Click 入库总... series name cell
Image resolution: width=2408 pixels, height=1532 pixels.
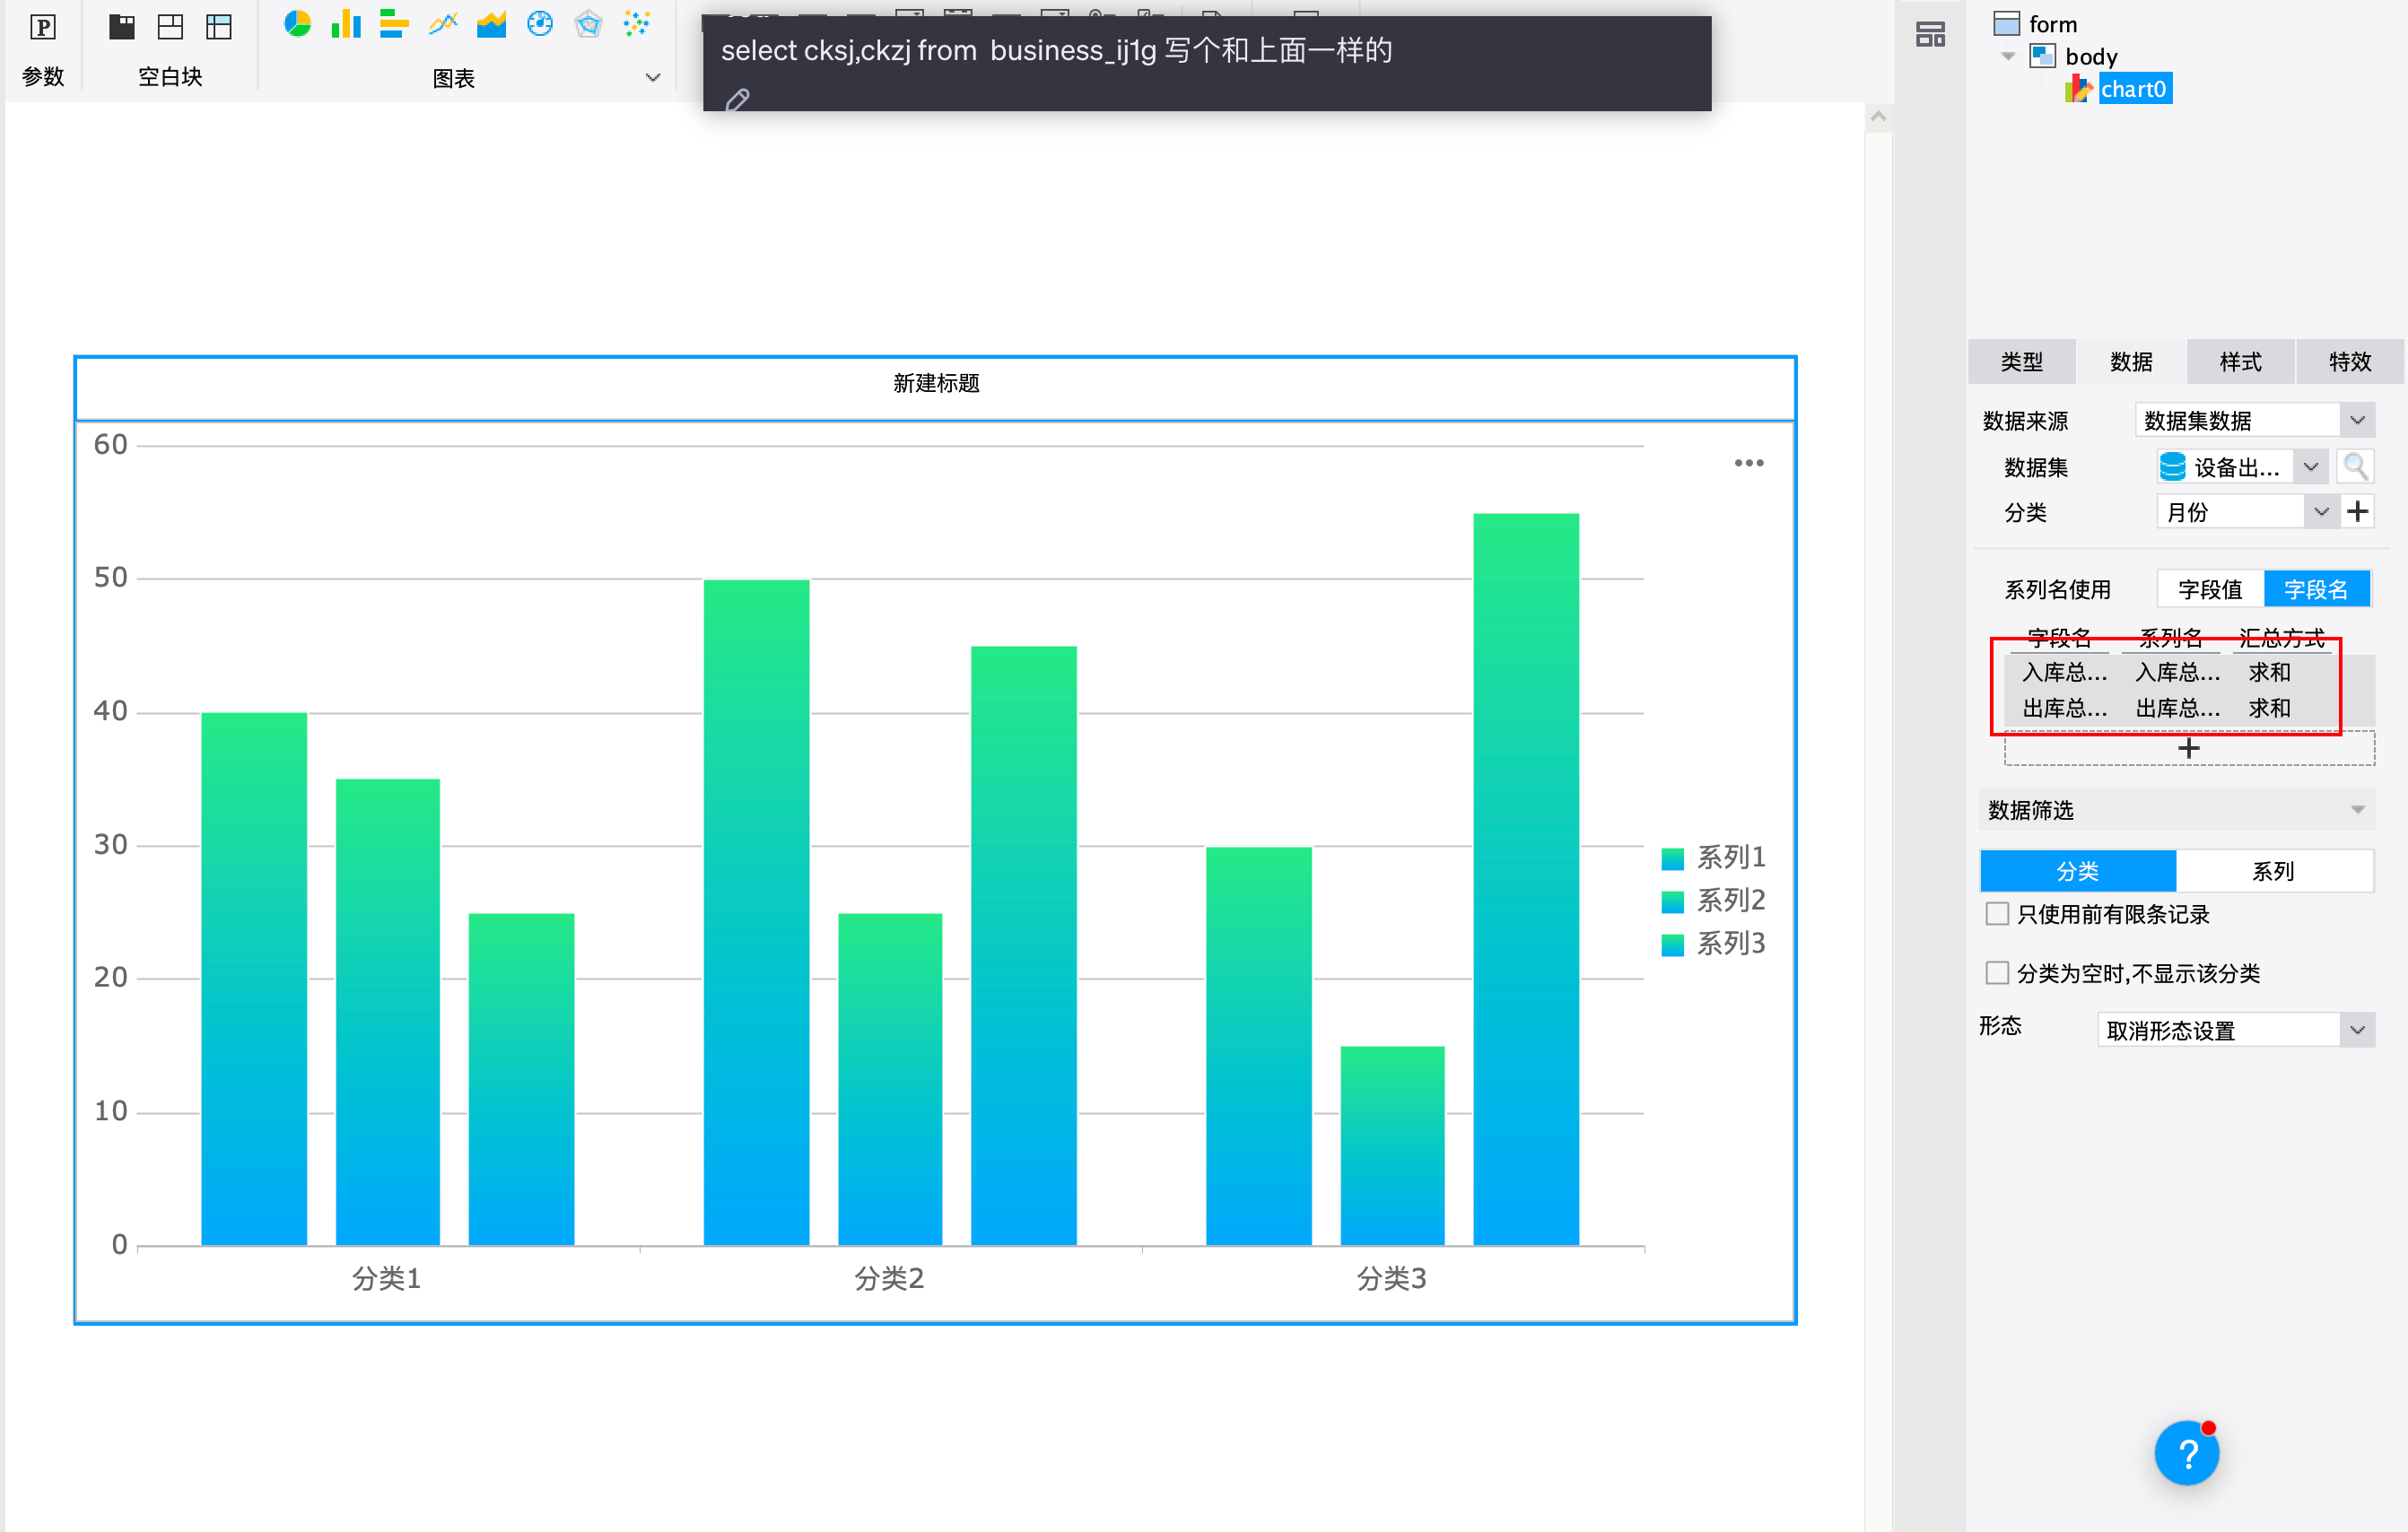2177,673
